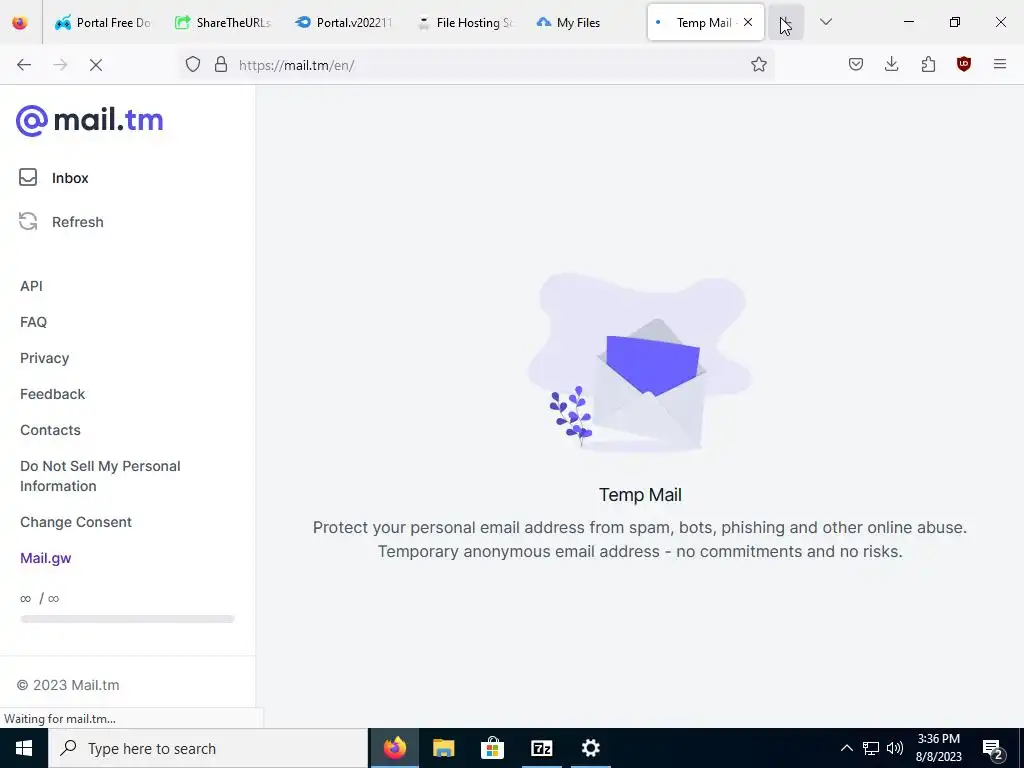Switch to the My Files tab
Image resolution: width=1024 pixels, height=768 pixels.
click(583, 22)
